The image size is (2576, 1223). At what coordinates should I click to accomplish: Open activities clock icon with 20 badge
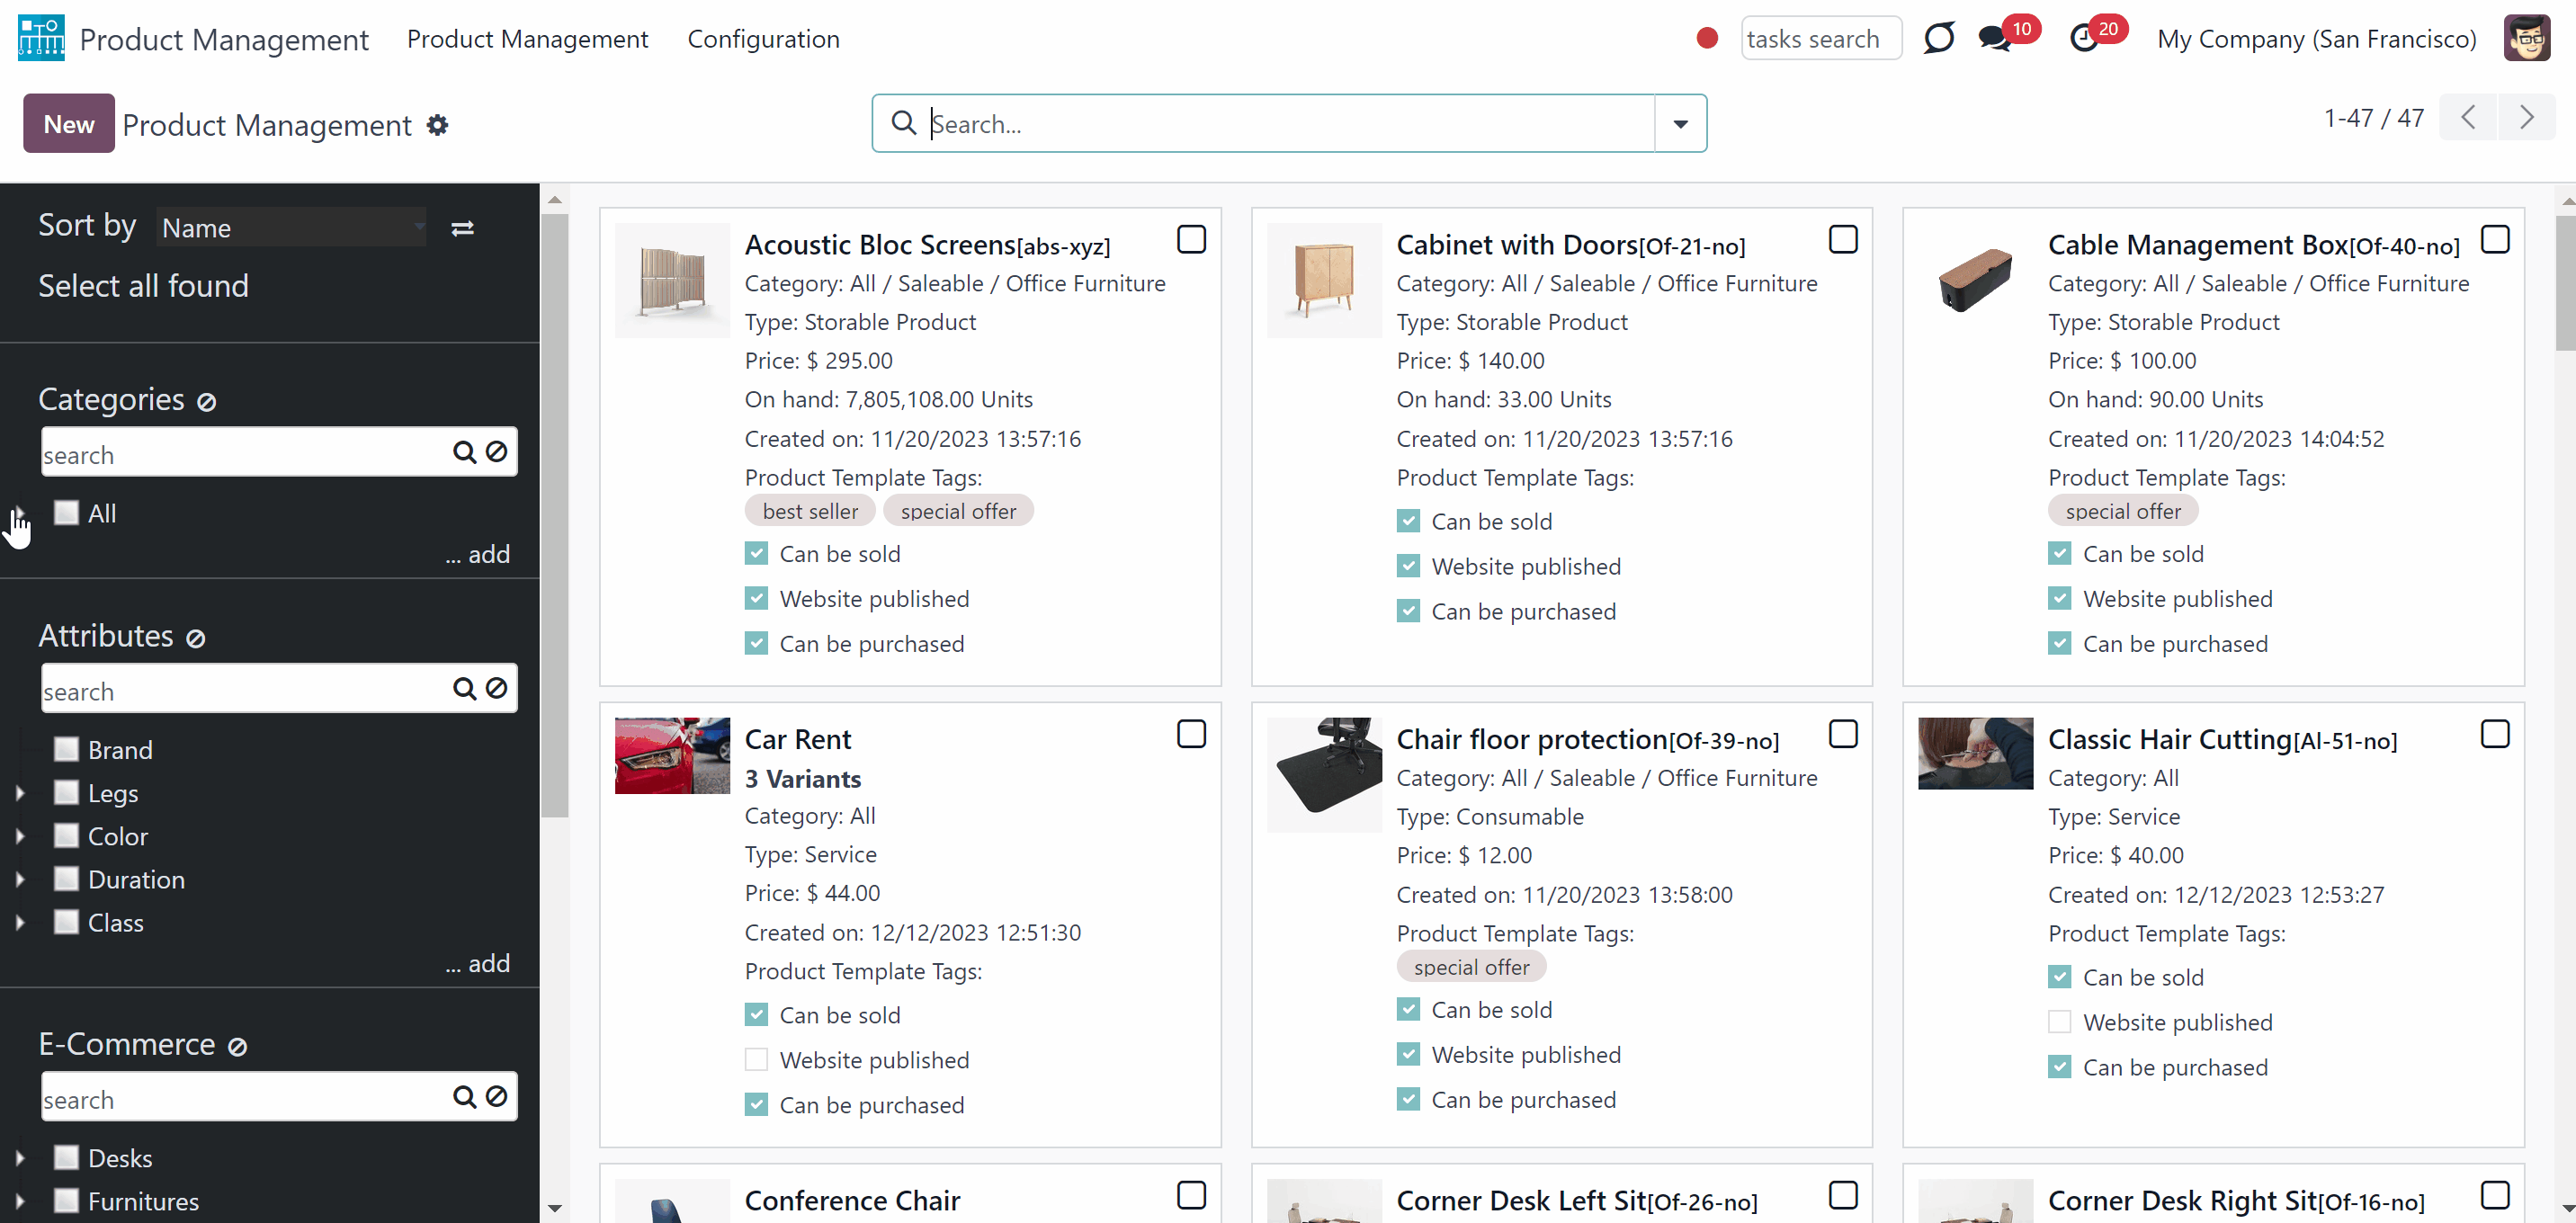[x=2084, y=38]
